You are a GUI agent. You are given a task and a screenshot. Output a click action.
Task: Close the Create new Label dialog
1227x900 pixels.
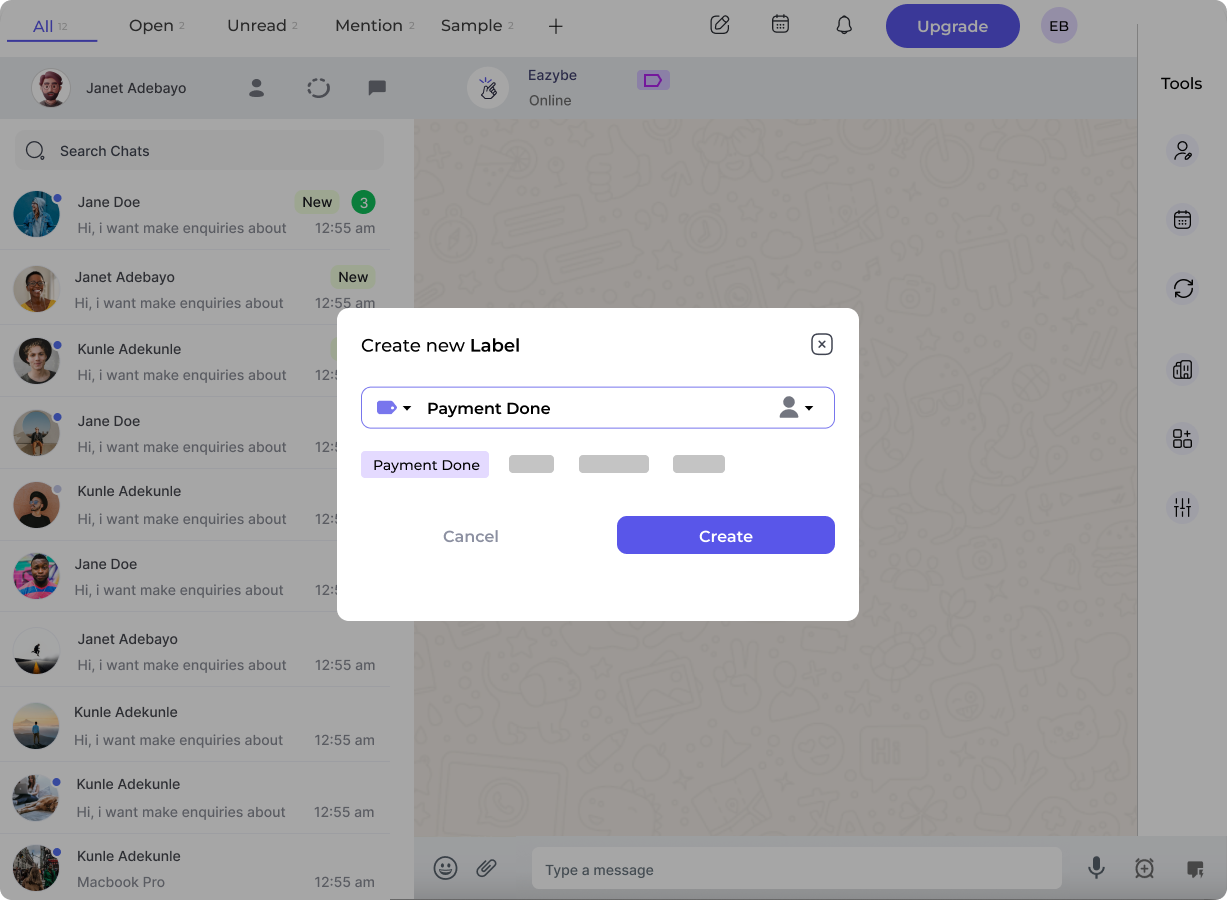click(x=822, y=345)
